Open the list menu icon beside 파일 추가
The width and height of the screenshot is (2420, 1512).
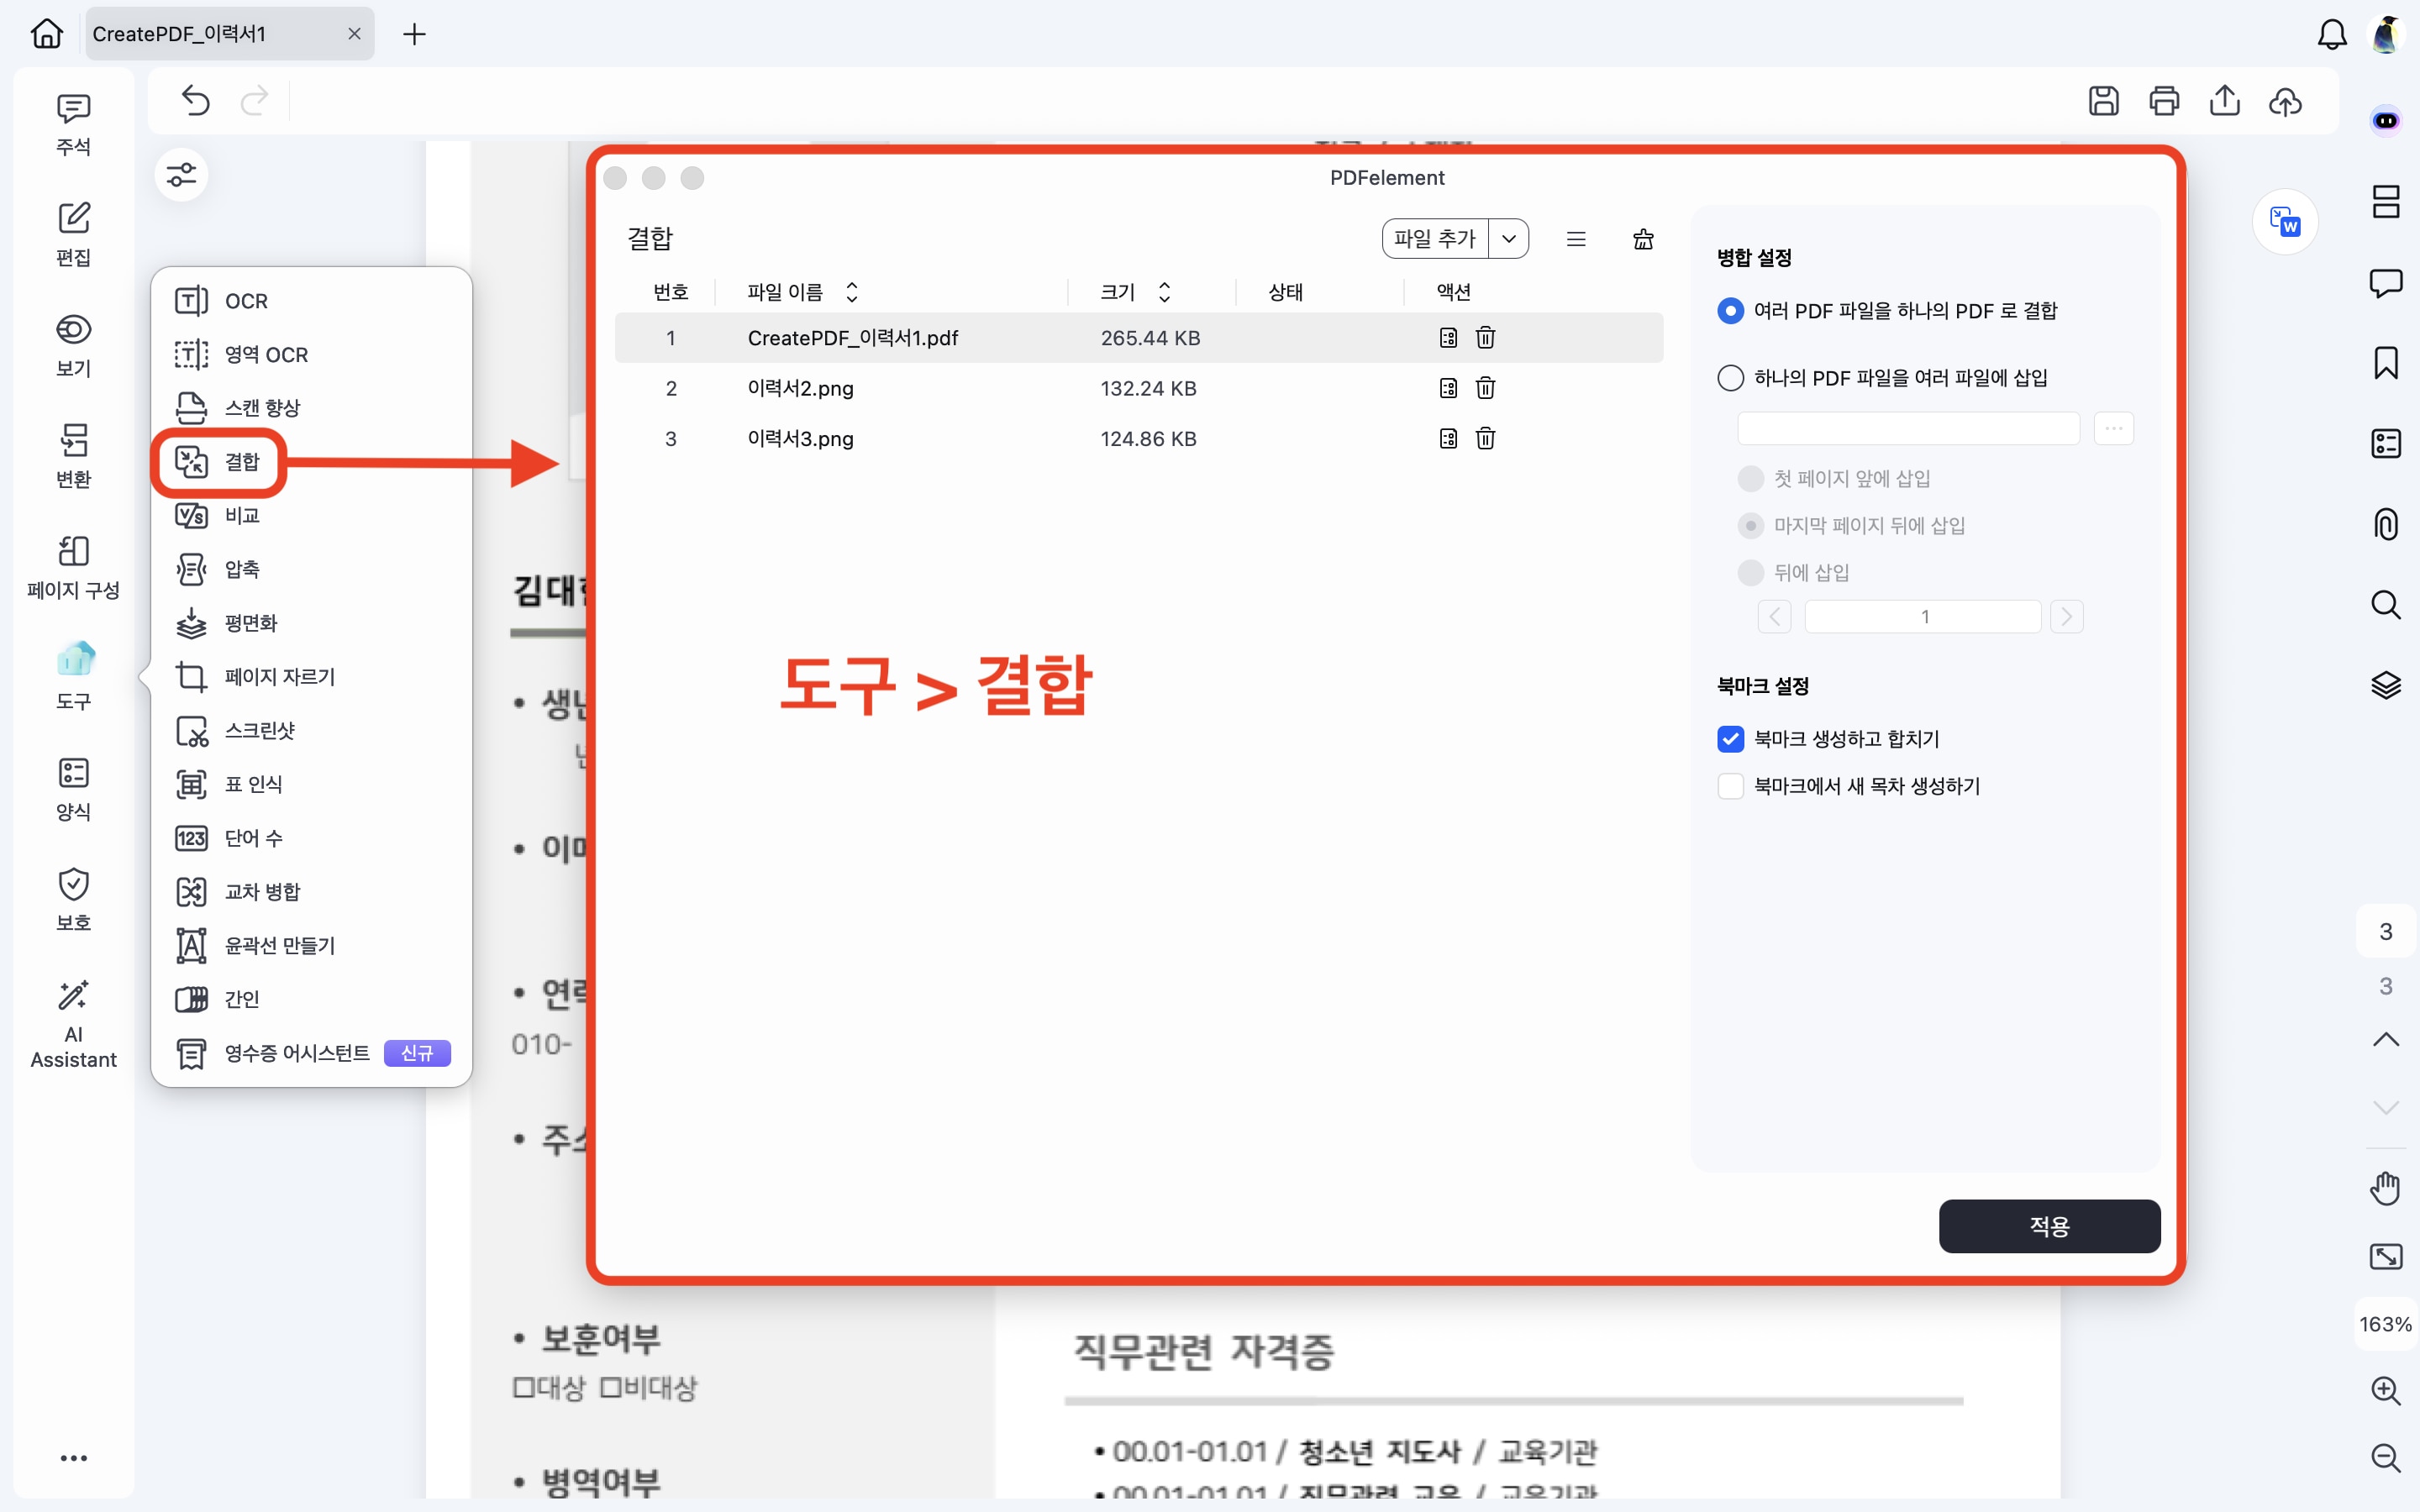coord(1576,239)
